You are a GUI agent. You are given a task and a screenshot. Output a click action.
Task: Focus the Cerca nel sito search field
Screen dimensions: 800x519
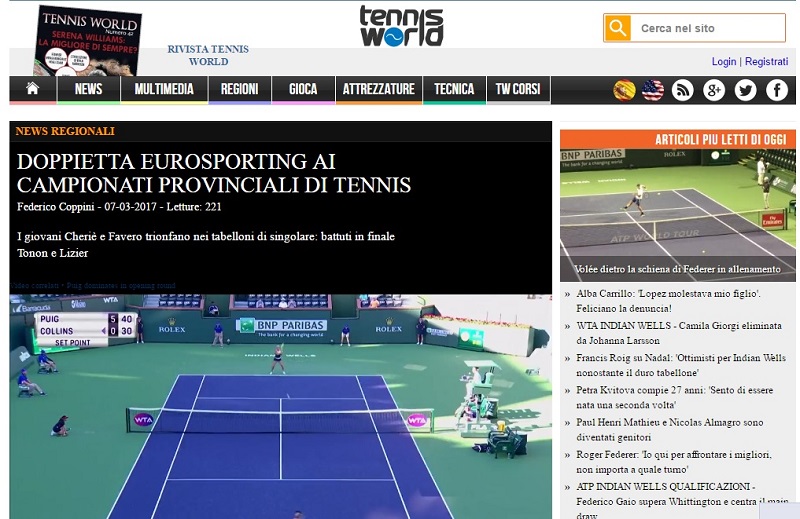[708, 28]
